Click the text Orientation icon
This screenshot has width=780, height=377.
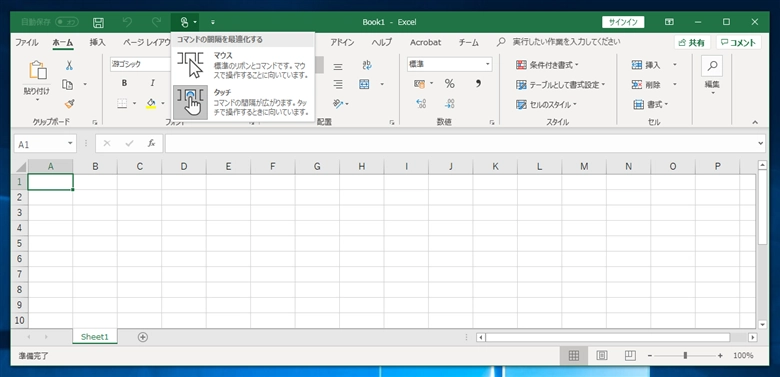click(x=339, y=103)
